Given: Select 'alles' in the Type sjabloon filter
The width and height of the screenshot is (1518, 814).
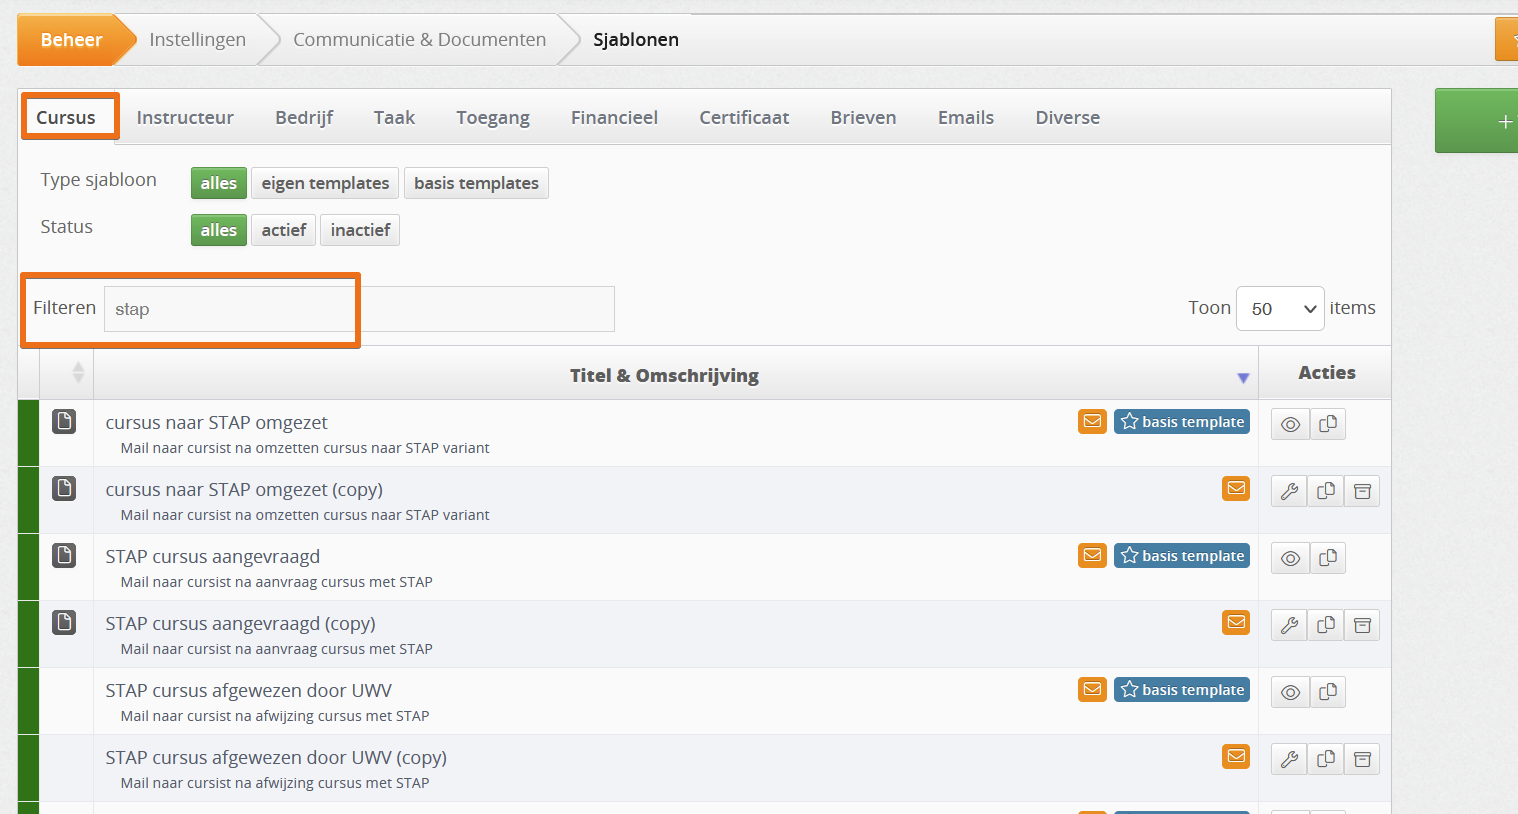Looking at the screenshot, I should [x=219, y=183].
